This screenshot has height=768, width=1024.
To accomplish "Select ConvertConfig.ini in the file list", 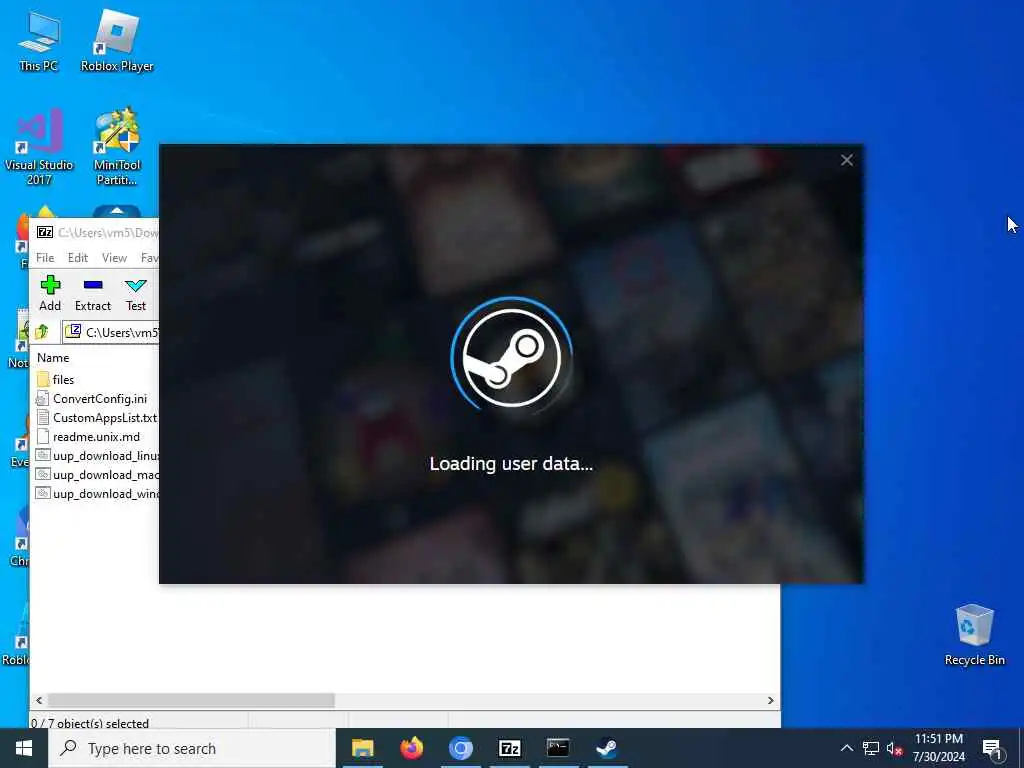I will [92, 398].
